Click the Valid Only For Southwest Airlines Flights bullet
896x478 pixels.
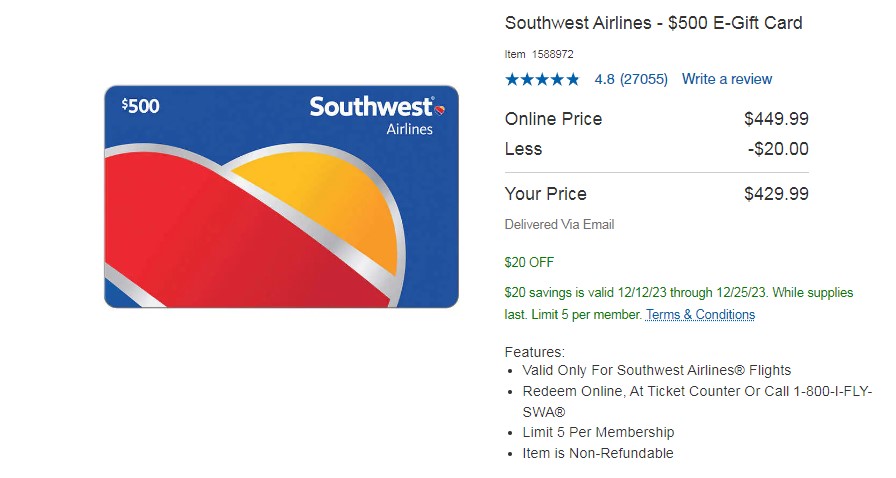tap(657, 371)
